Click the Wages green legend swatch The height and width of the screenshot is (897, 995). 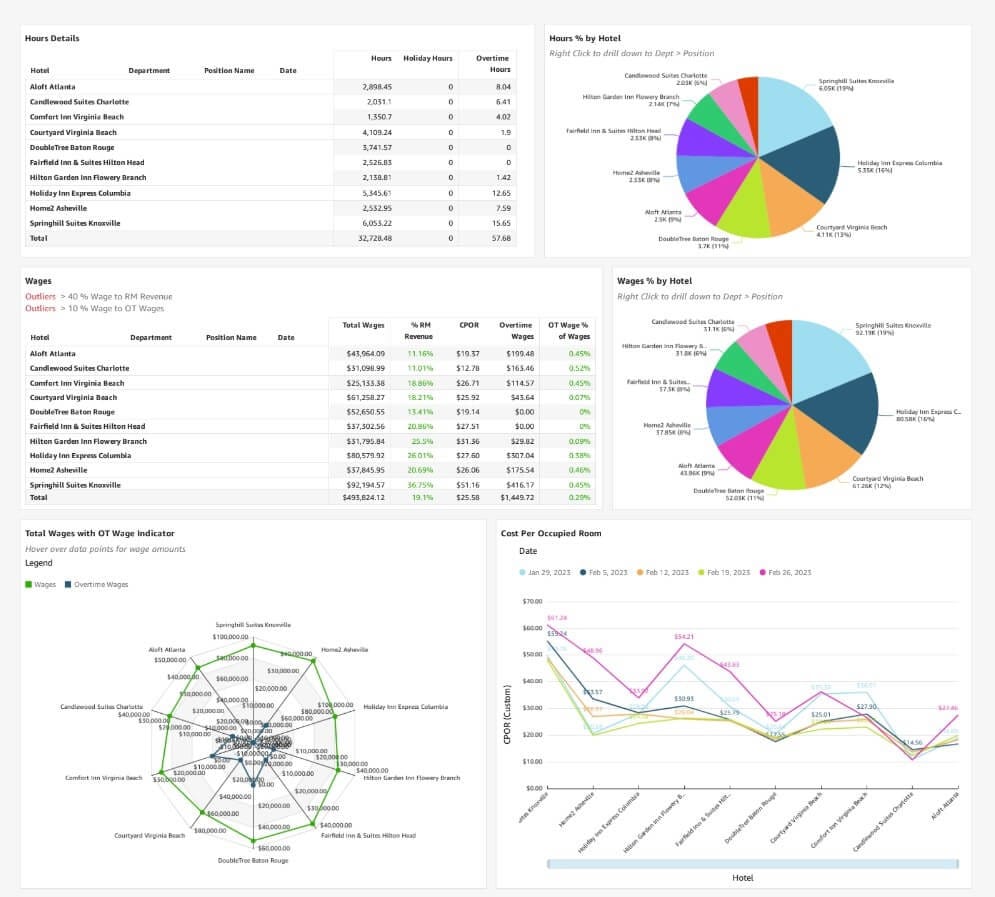28,584
